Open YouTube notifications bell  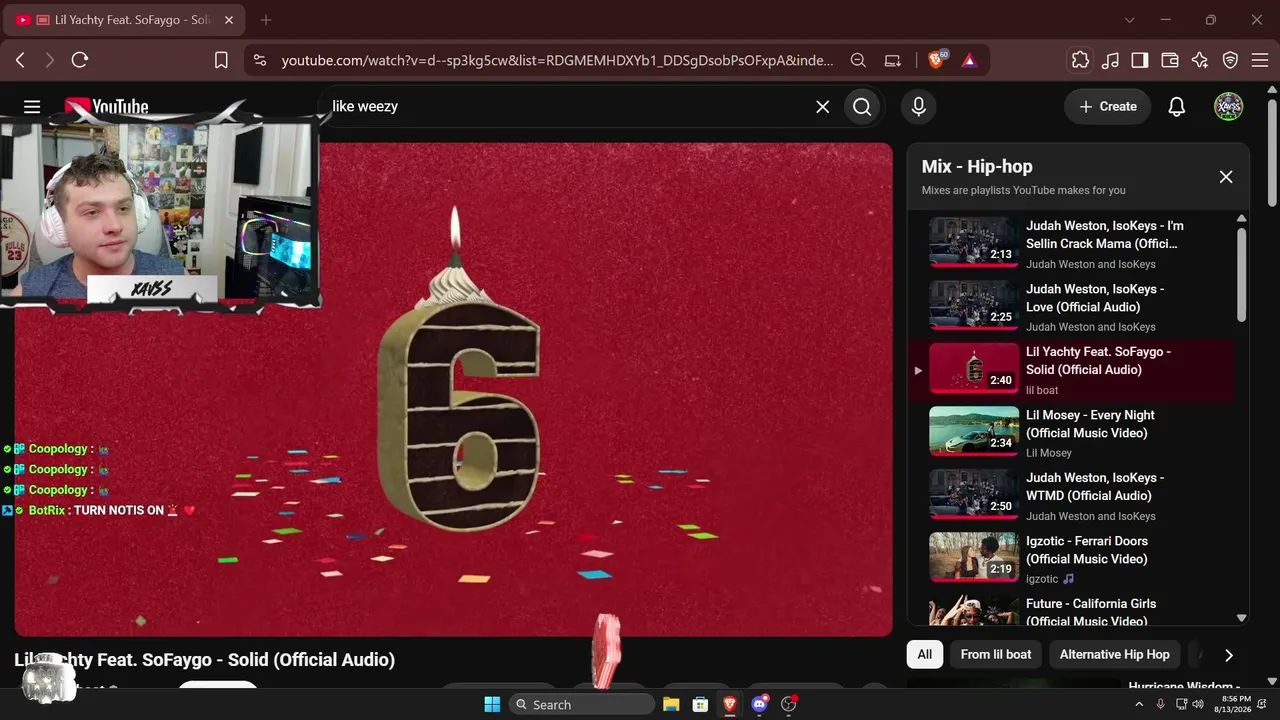tap(1177, 106)
